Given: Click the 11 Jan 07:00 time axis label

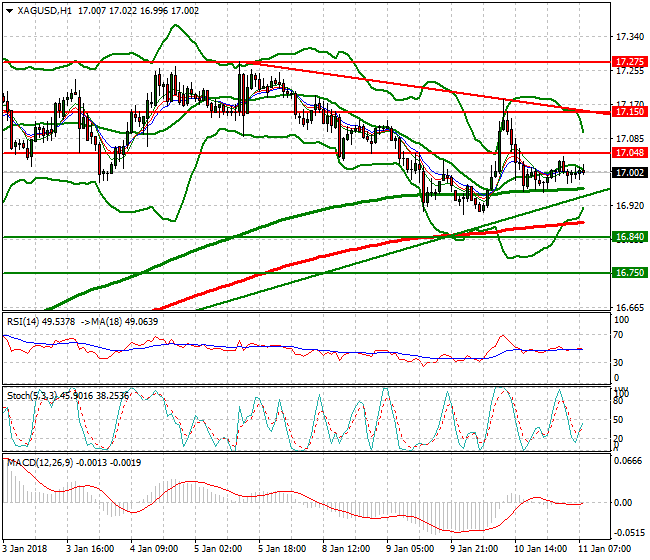Looking at the screenshot, I should point(604,549).
